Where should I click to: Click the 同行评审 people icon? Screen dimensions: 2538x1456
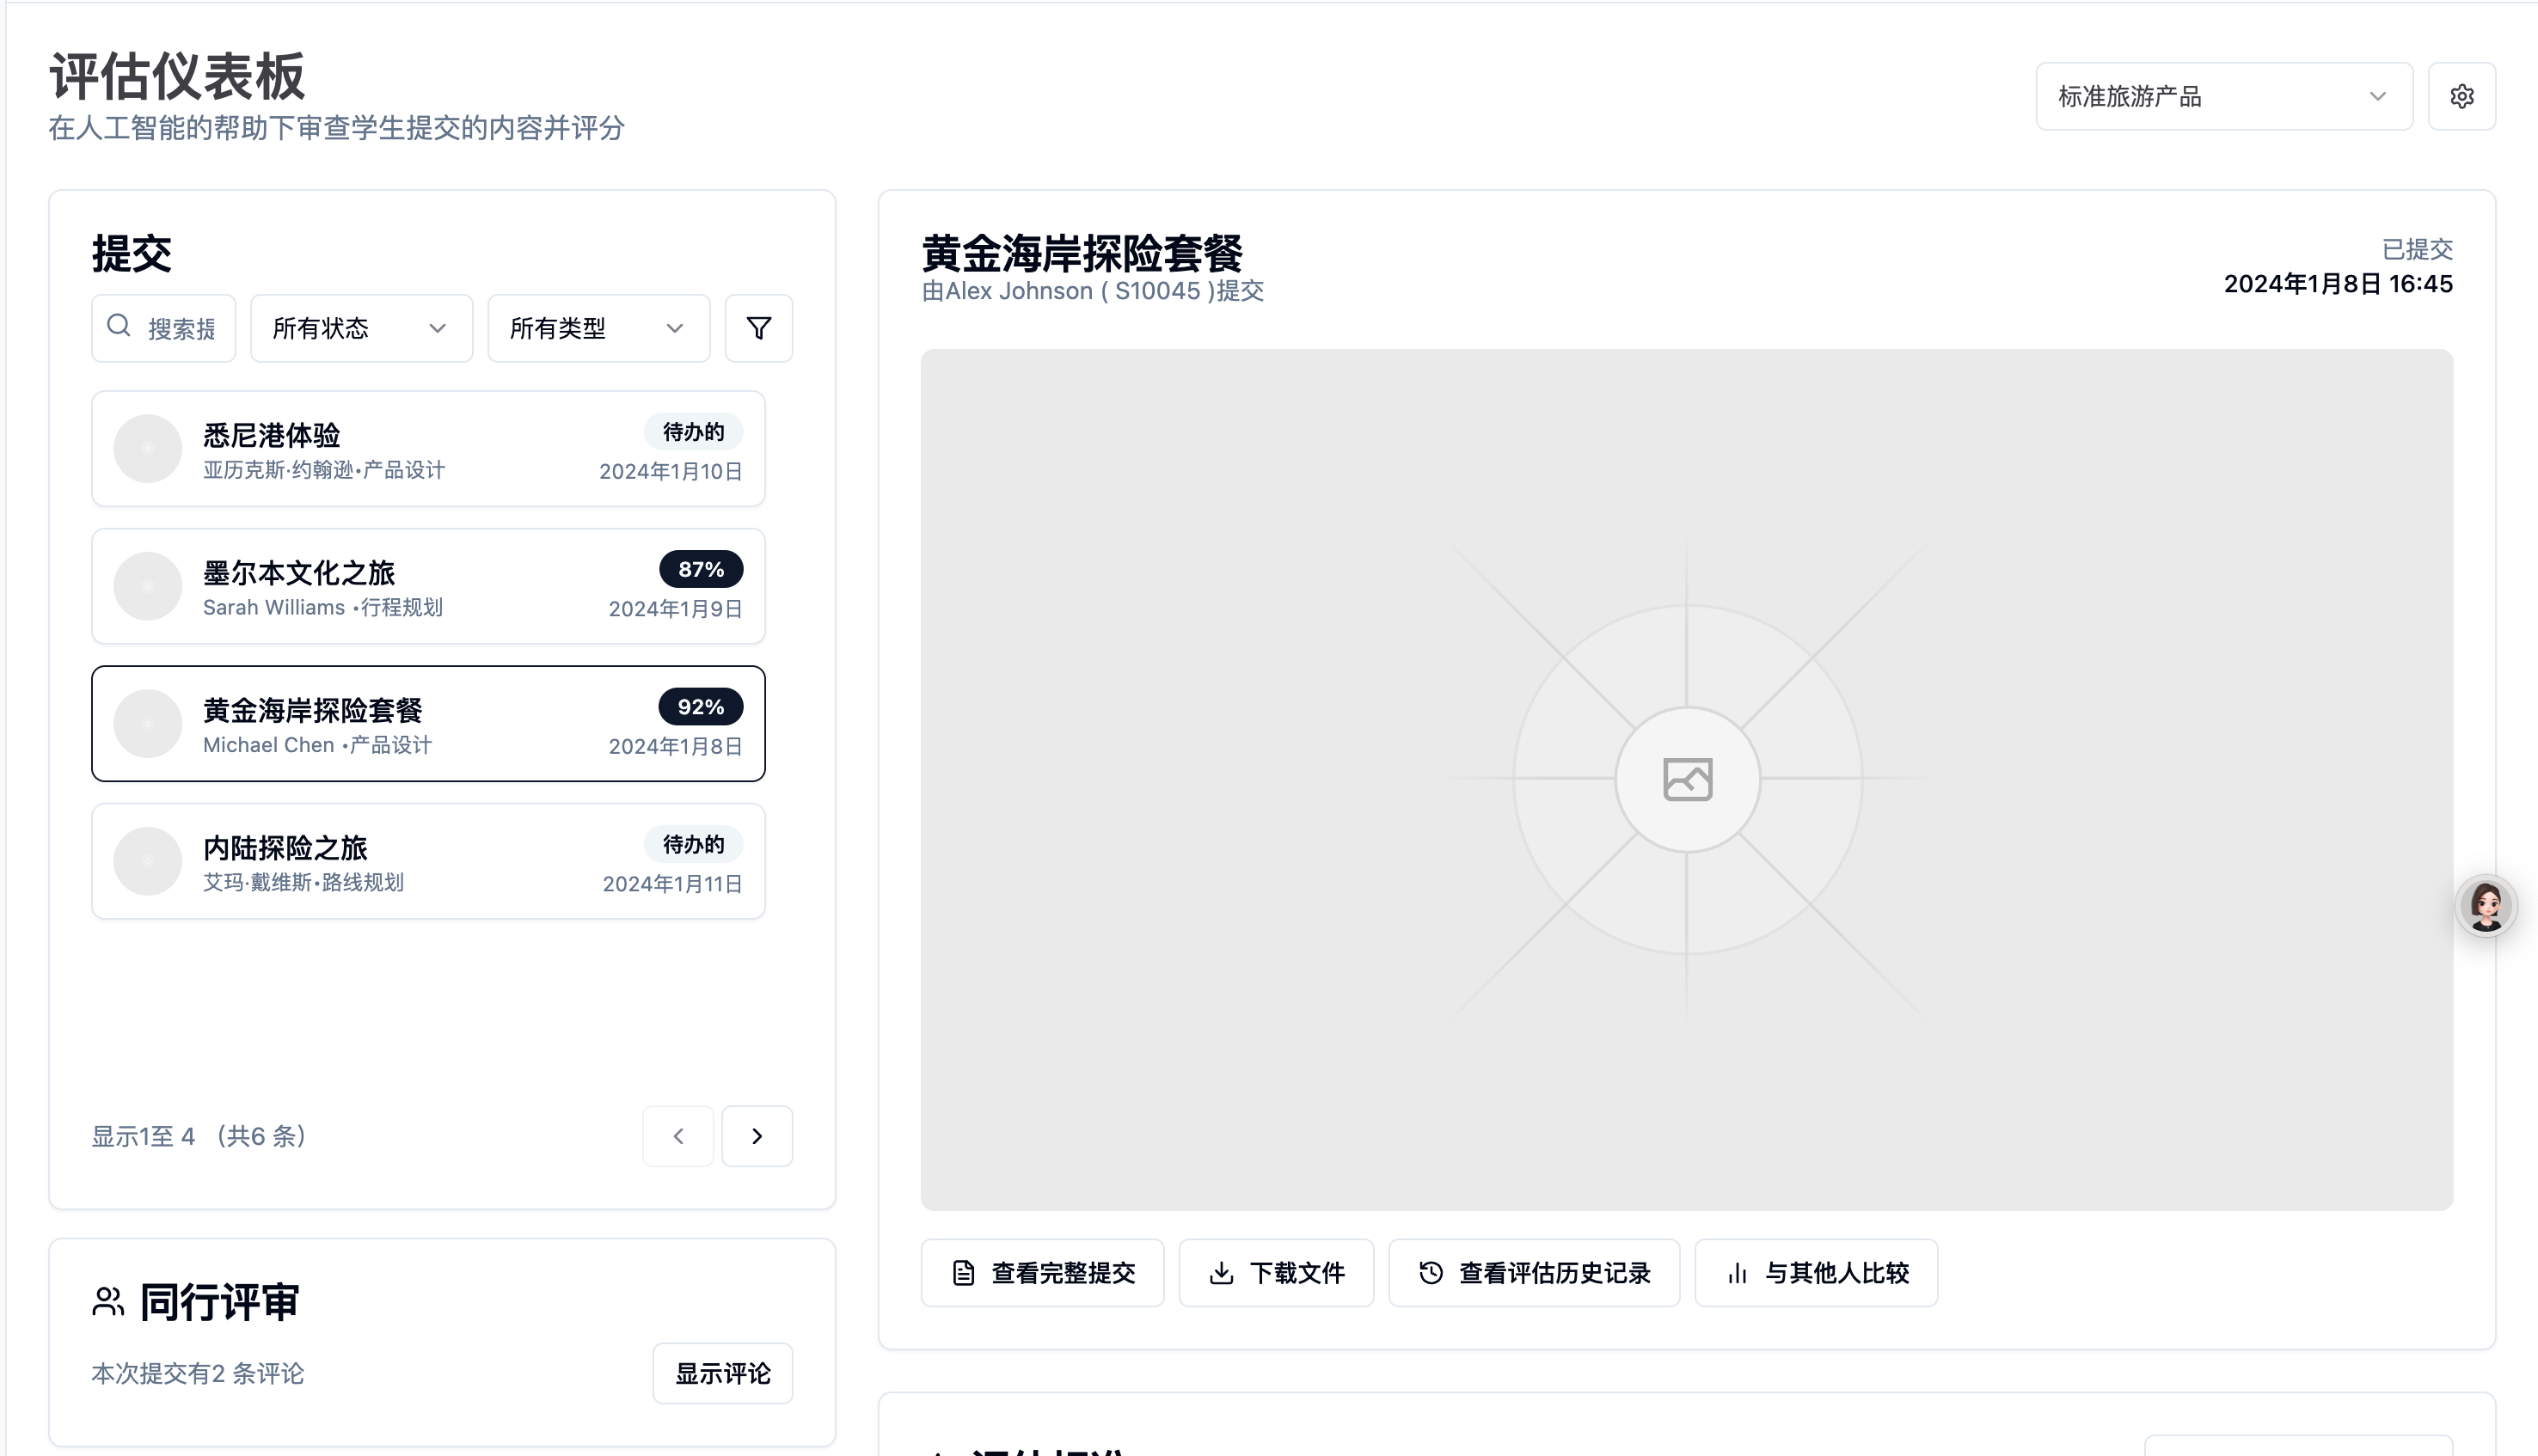coord(108,1302)
